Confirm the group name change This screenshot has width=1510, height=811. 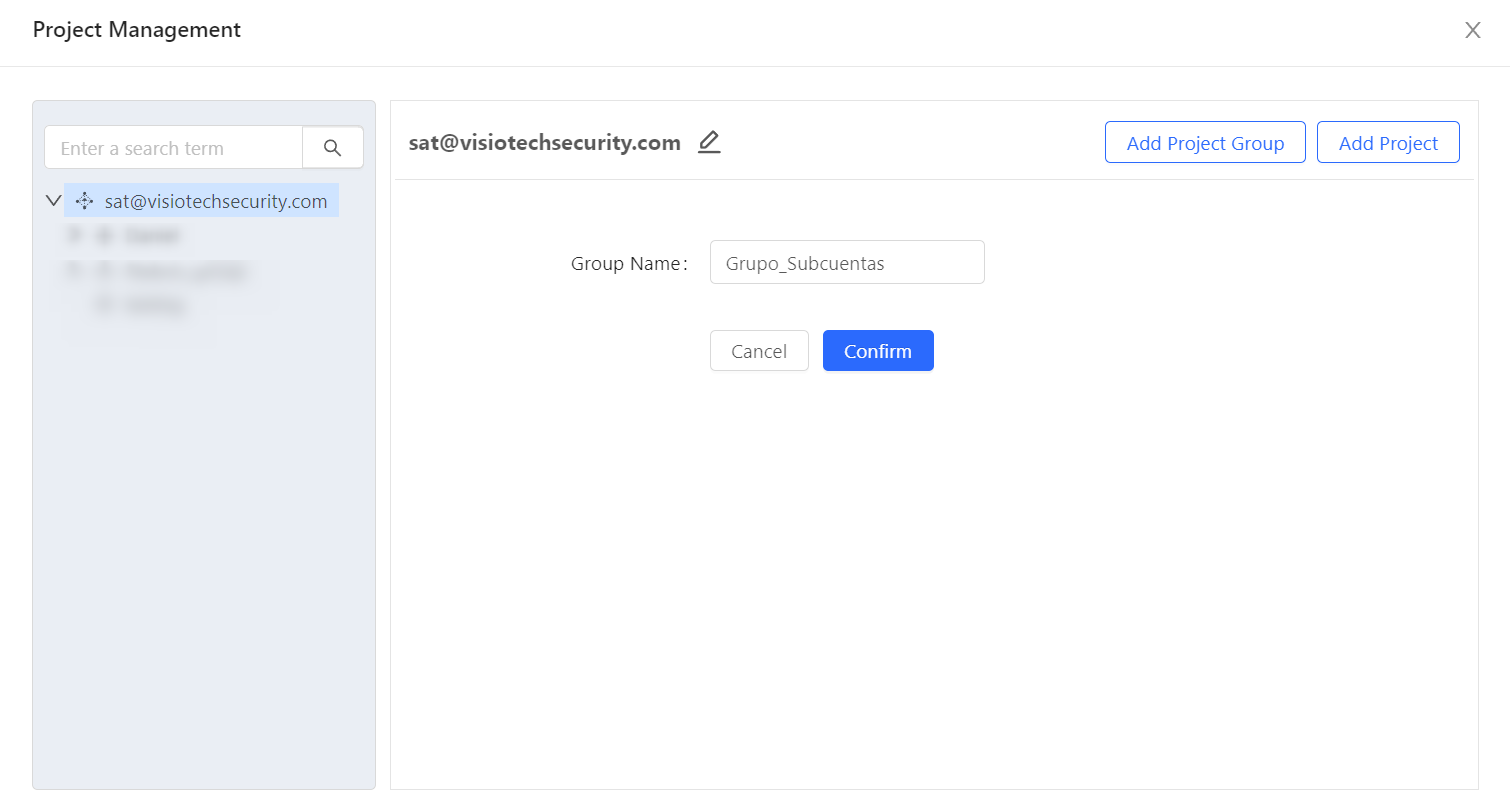[x=878, y=351]
